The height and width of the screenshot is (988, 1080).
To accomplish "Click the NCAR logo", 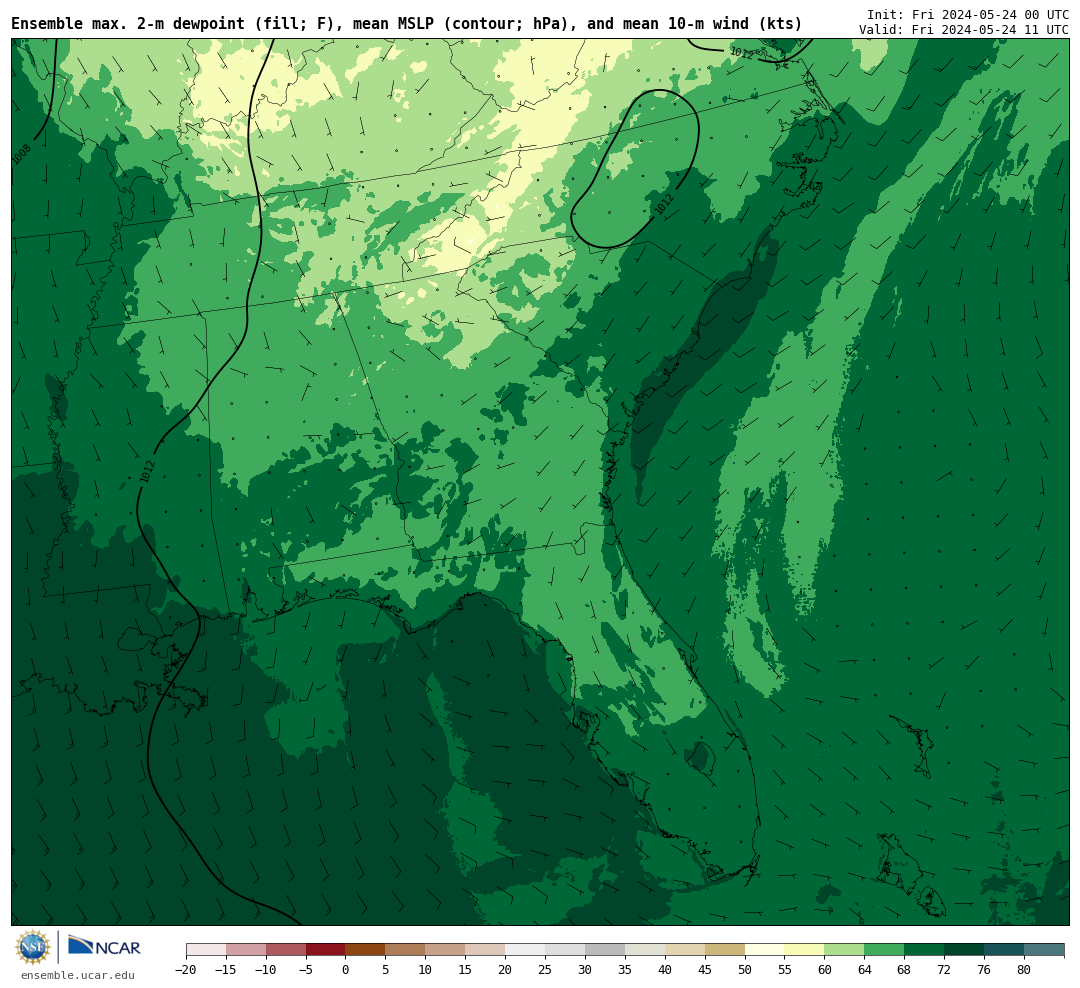I will 104,945.
